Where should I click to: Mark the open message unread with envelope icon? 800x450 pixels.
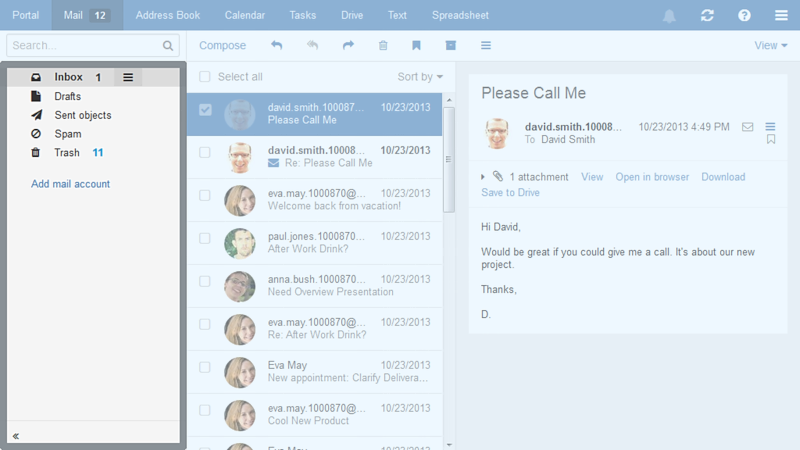tap(747, 127)
